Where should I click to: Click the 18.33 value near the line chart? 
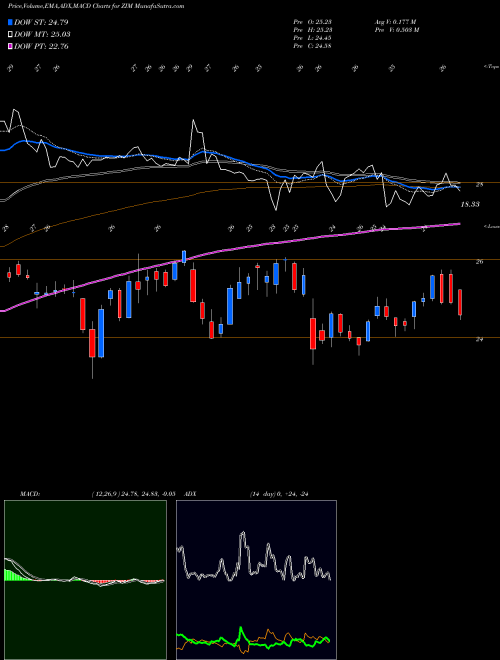point(470,205)
